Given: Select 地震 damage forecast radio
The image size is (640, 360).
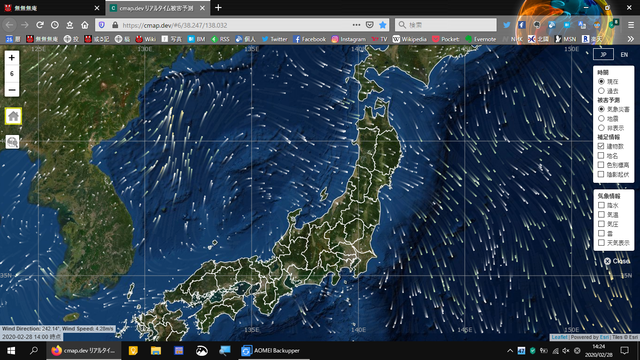Looking at the screenshot, I should coord(601,118).
